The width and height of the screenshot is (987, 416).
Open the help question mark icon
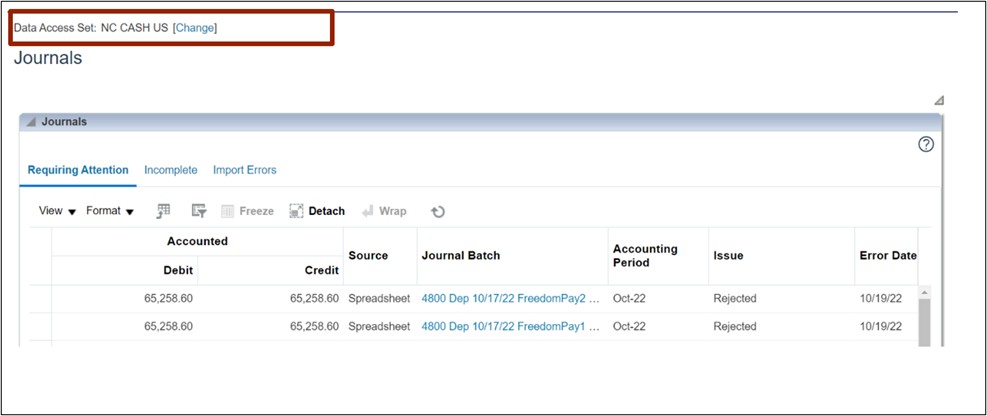click(925, 145)
